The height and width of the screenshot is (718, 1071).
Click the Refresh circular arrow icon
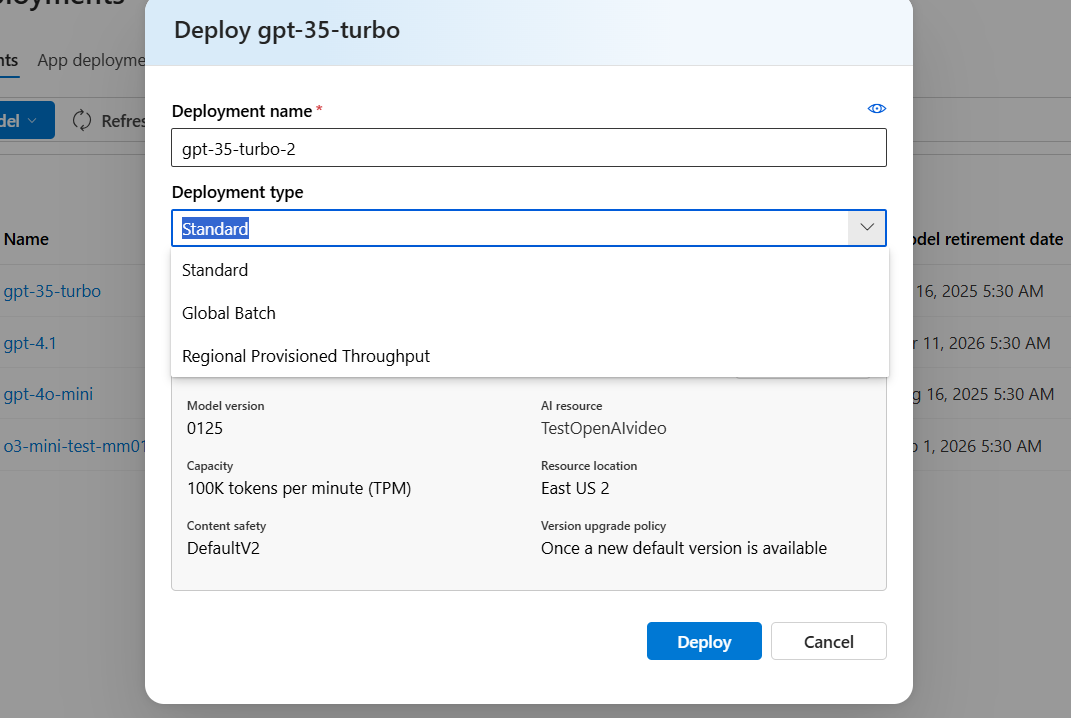pyautogui.click(x=82, y=120)
